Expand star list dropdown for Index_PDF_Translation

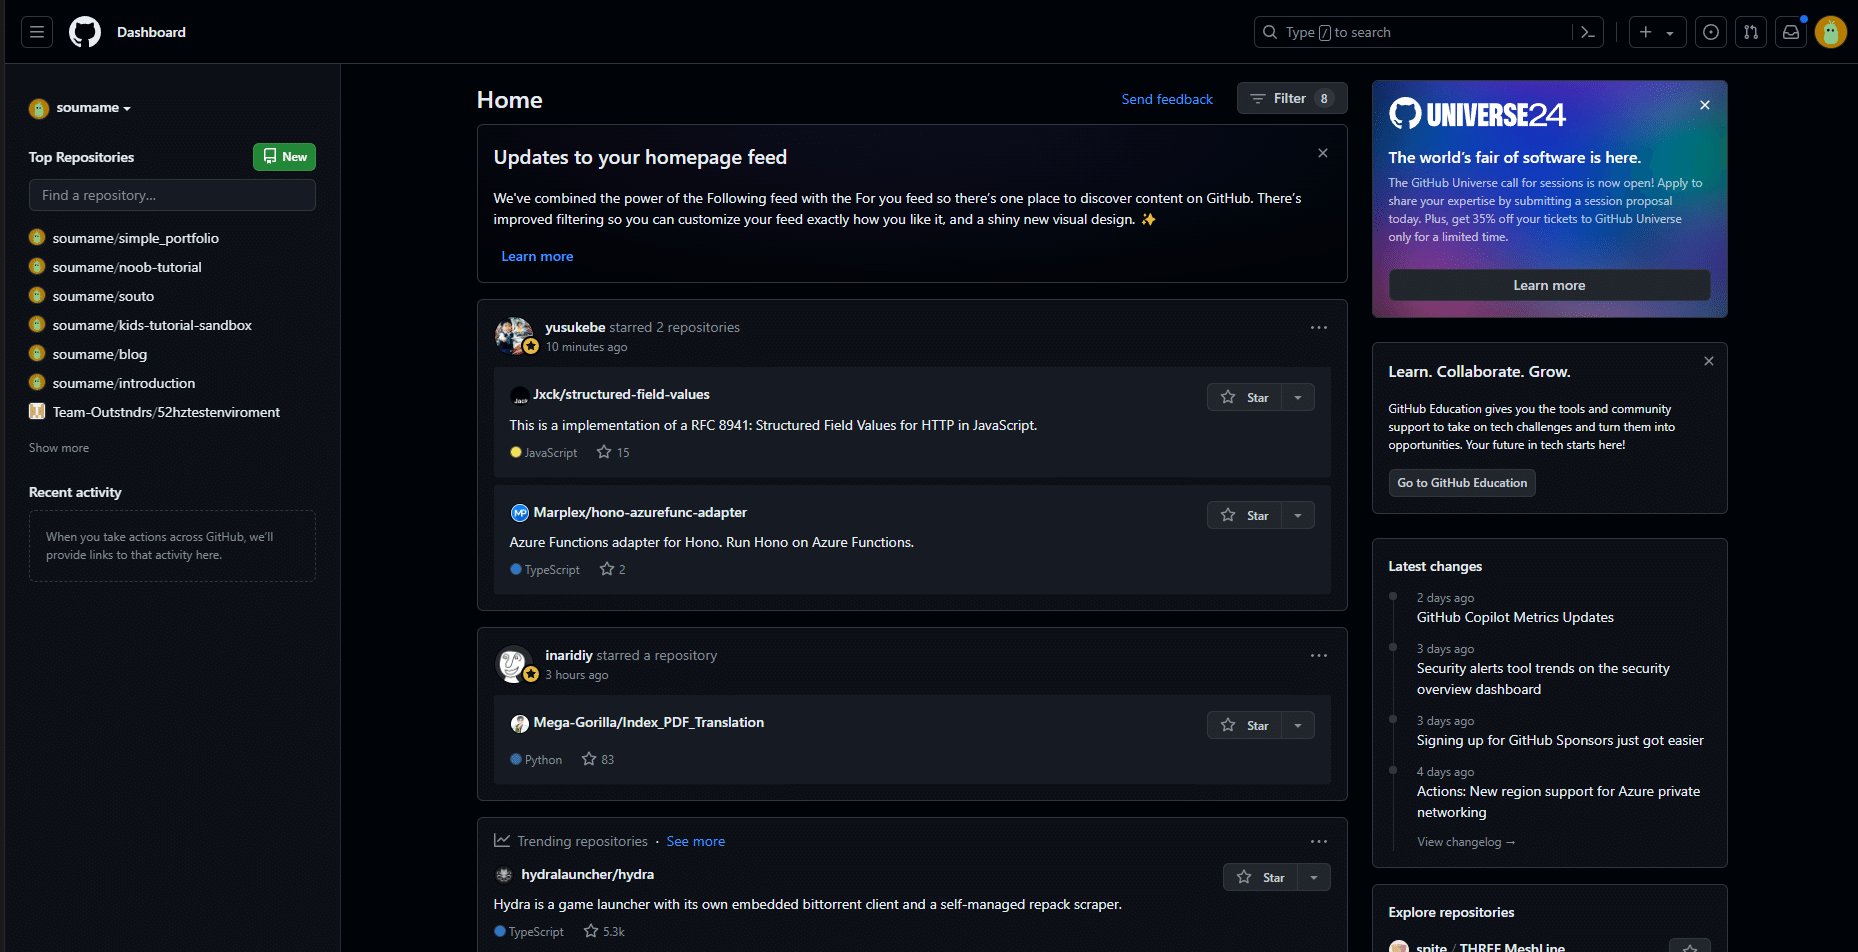(x=1298, y=725)
